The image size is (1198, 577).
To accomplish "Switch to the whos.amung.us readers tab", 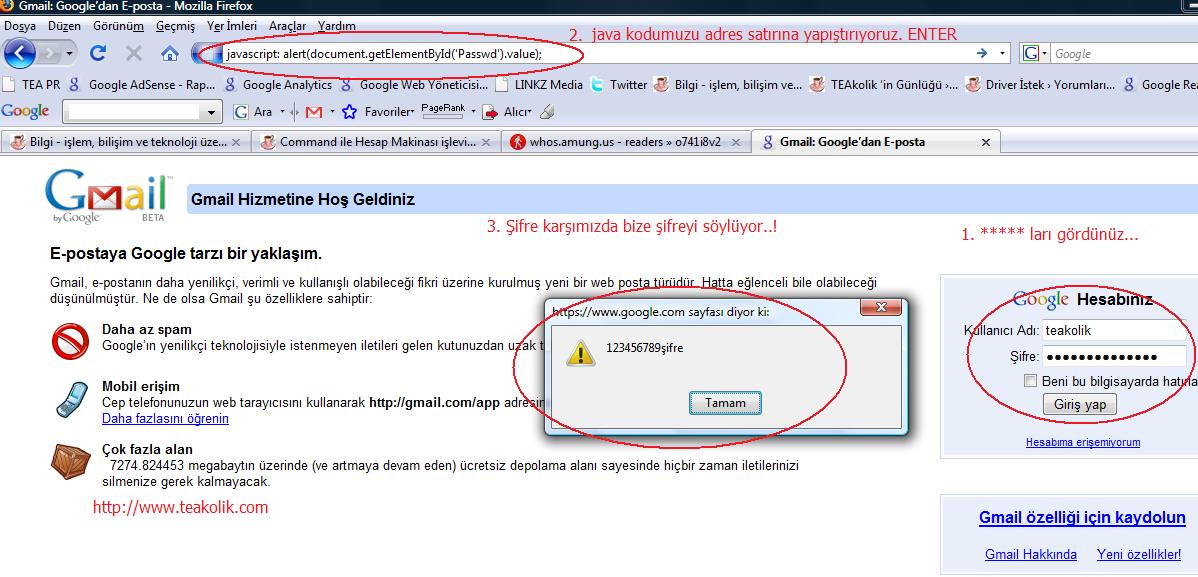I will 625,142.
